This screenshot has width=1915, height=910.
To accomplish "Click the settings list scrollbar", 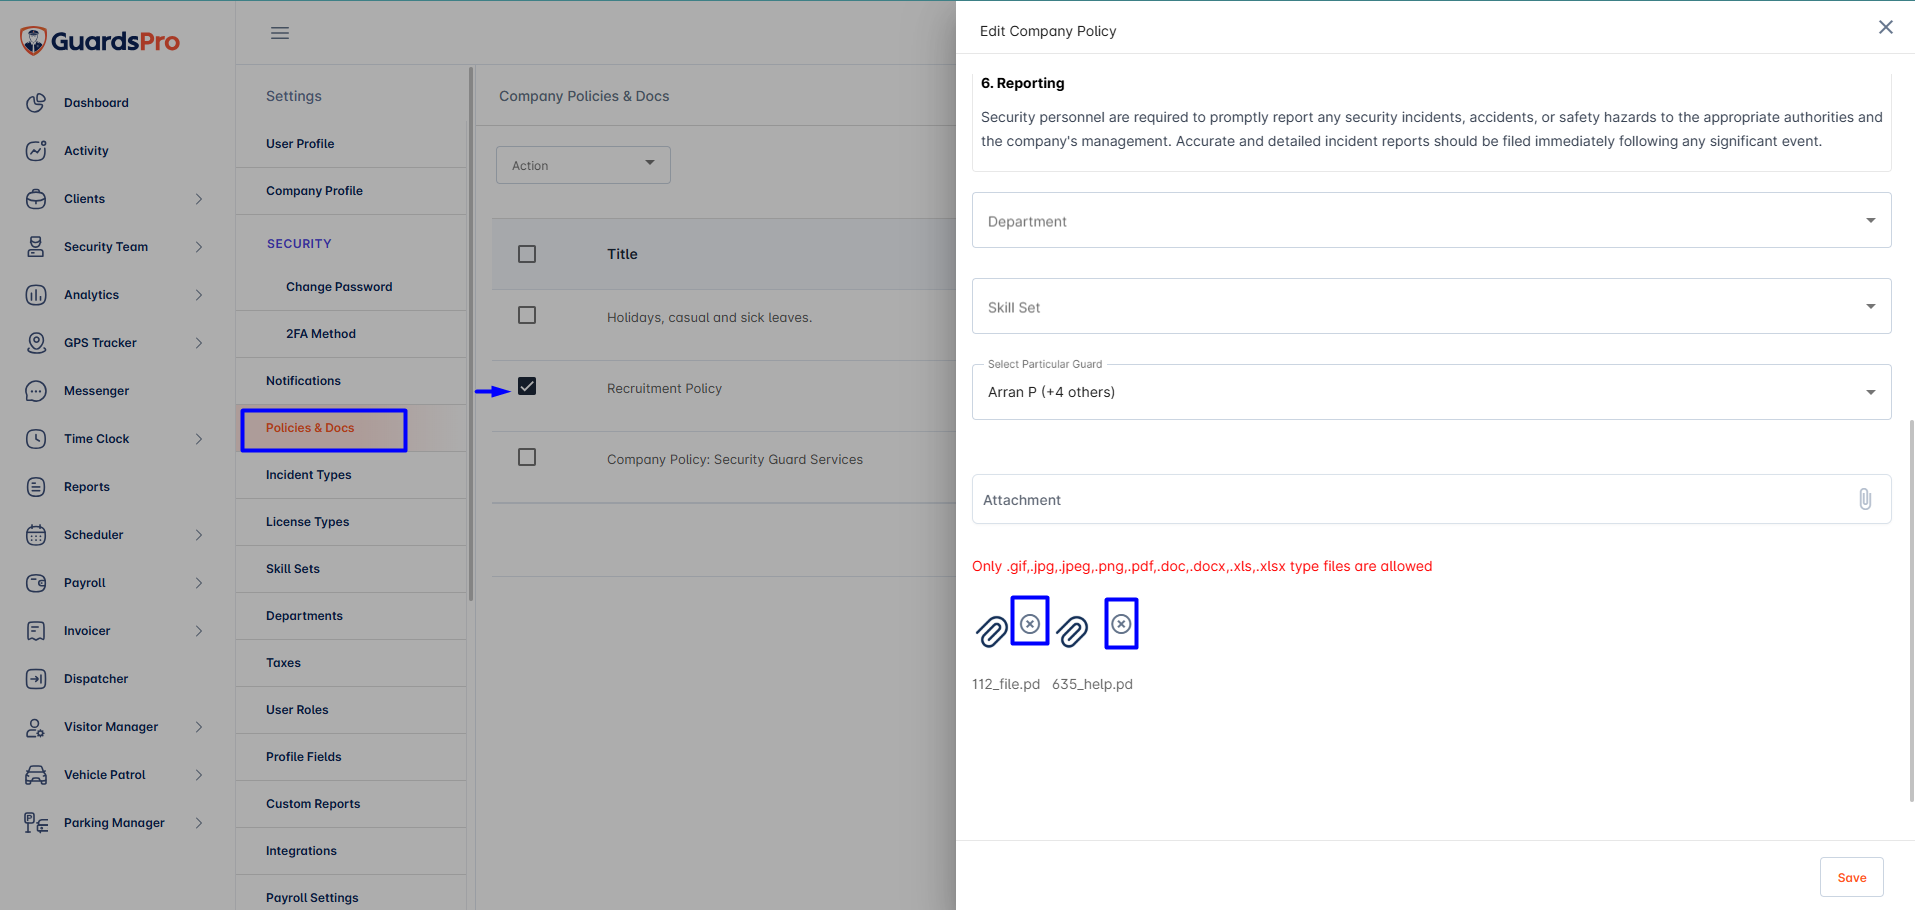I will pos(471,334).
